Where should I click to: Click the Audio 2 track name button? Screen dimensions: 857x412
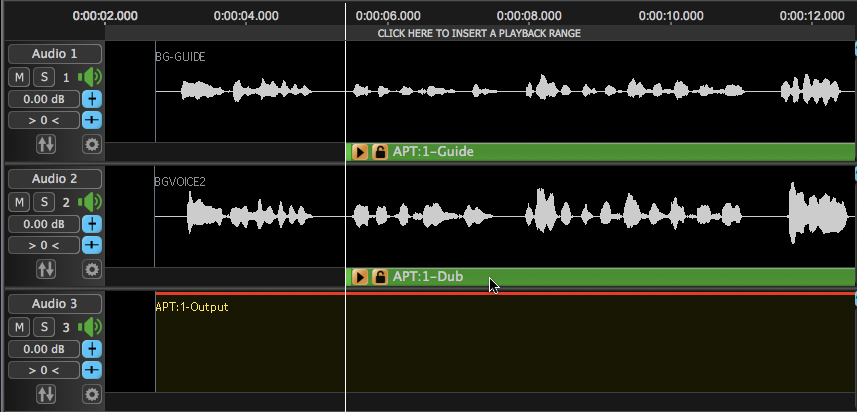coord(55,179)
